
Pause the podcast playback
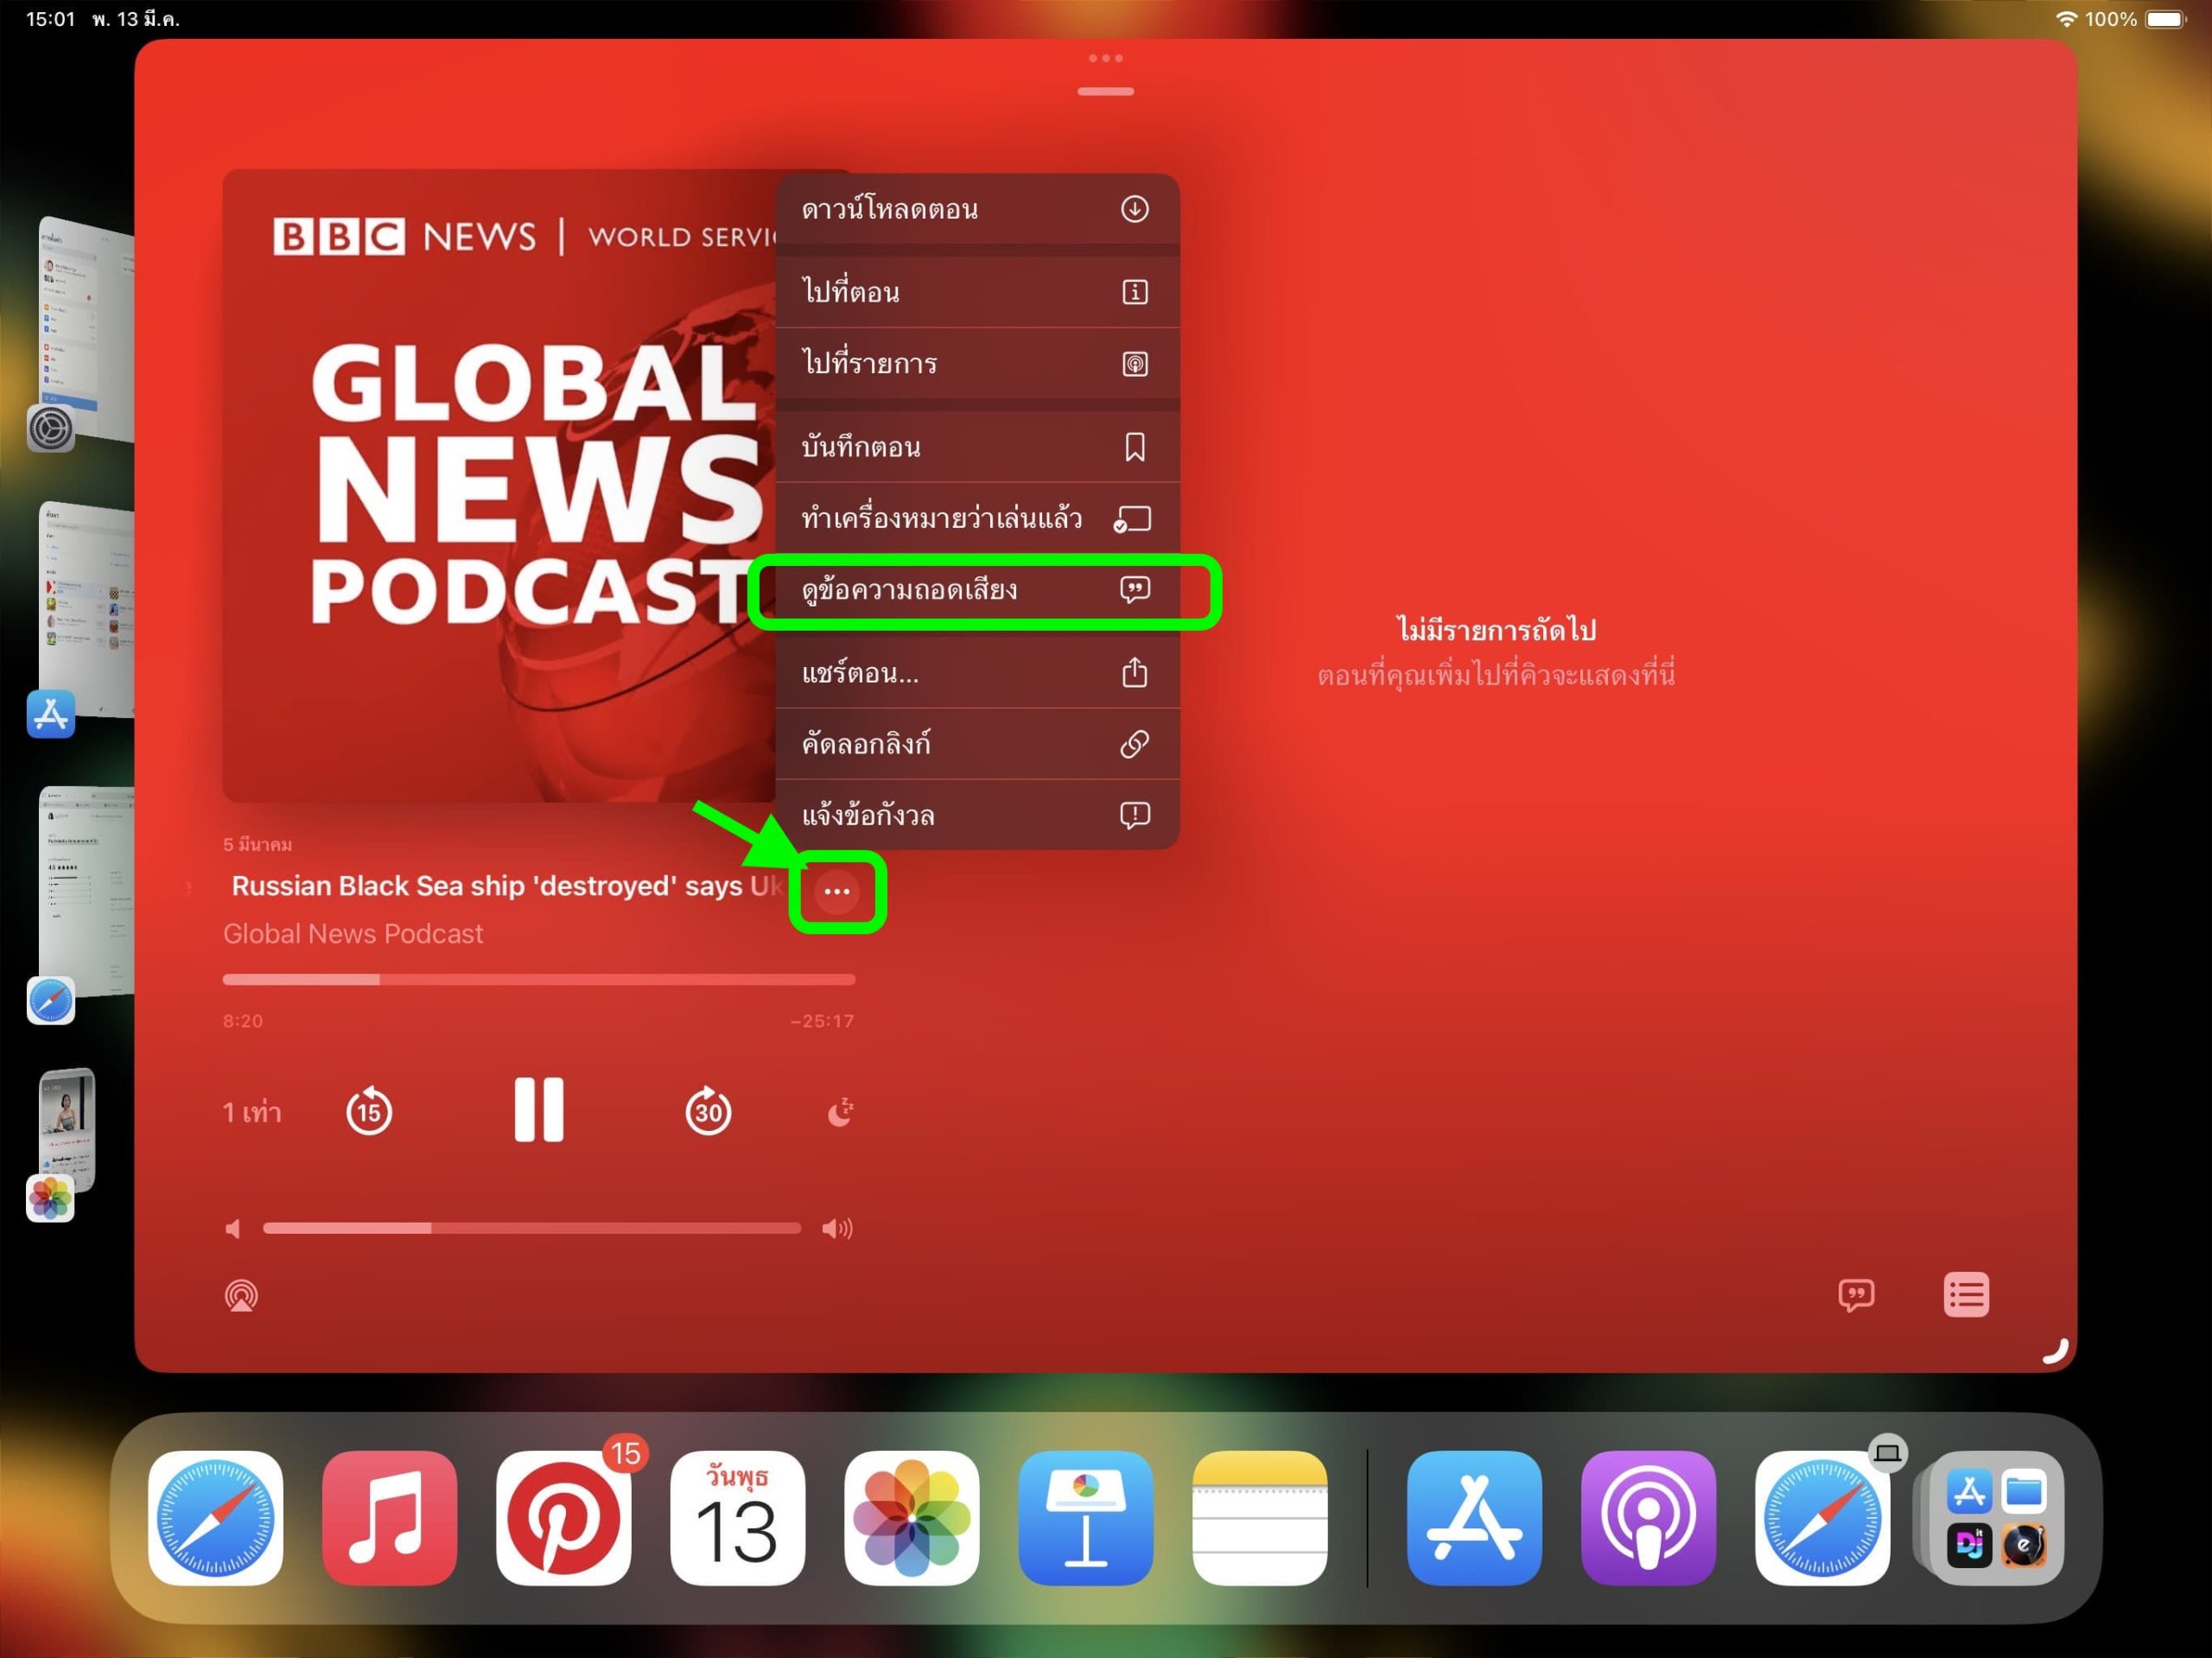coord(539,1109)
